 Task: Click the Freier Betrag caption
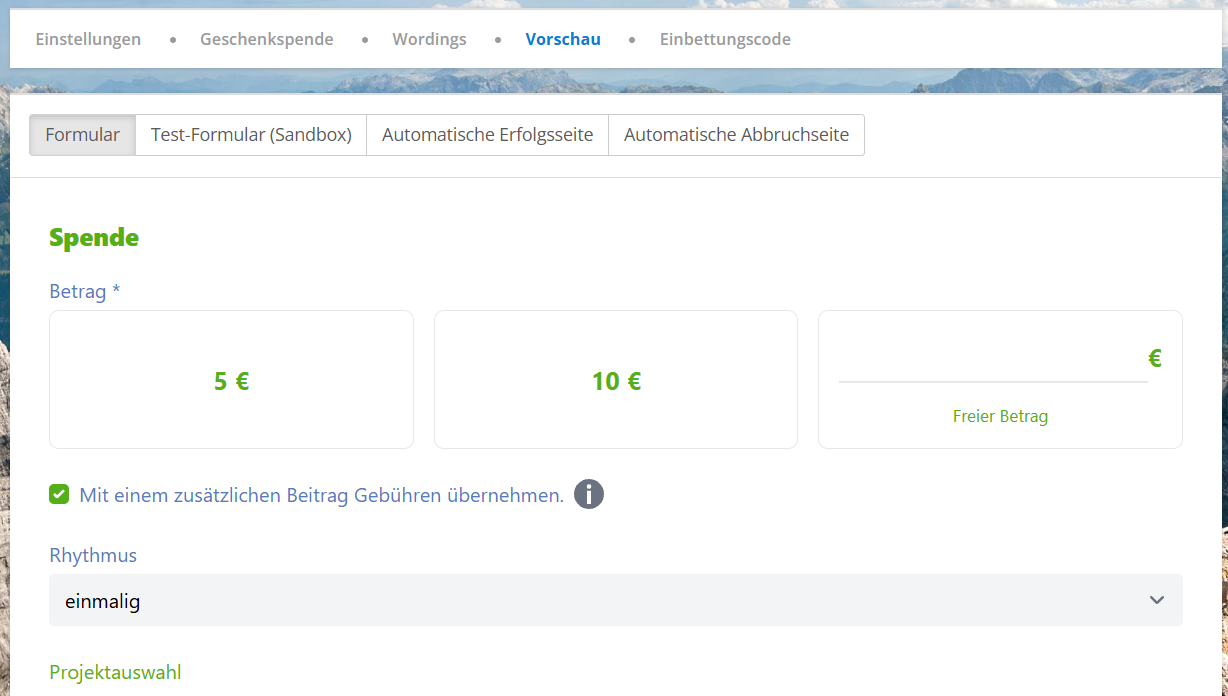[1000, 416]
